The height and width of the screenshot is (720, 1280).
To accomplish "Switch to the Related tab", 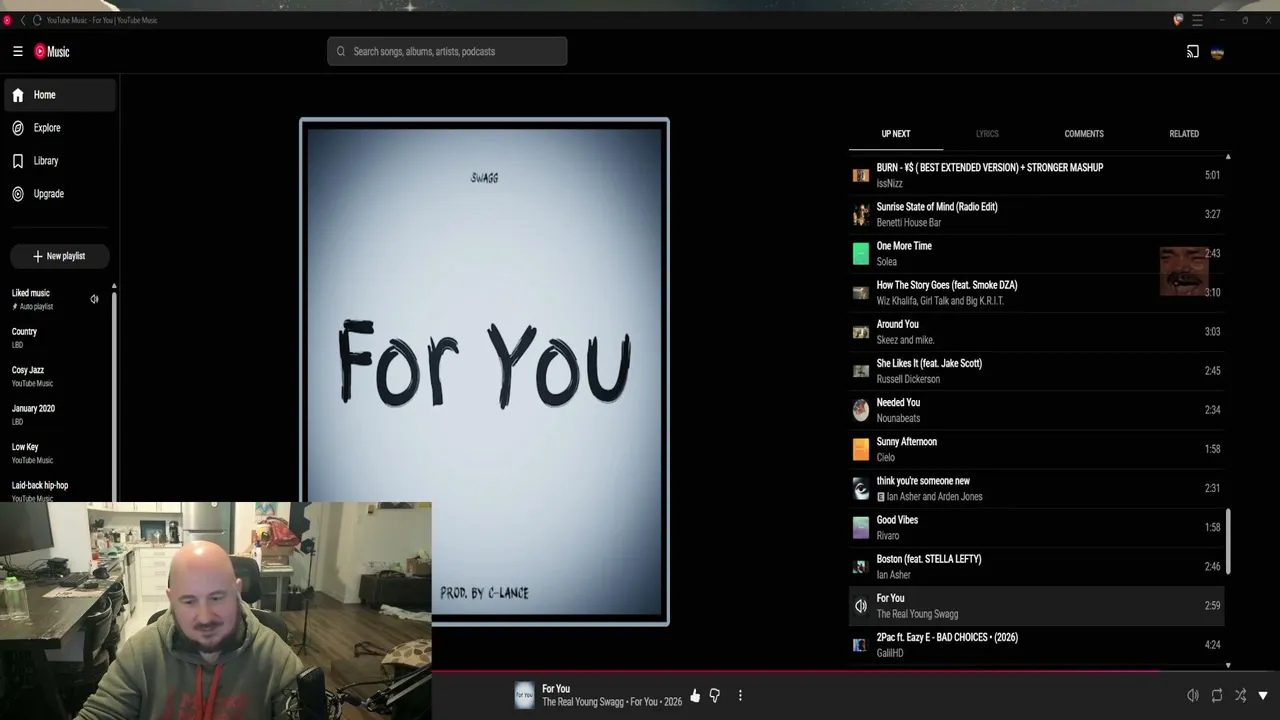I will 1184,134.
